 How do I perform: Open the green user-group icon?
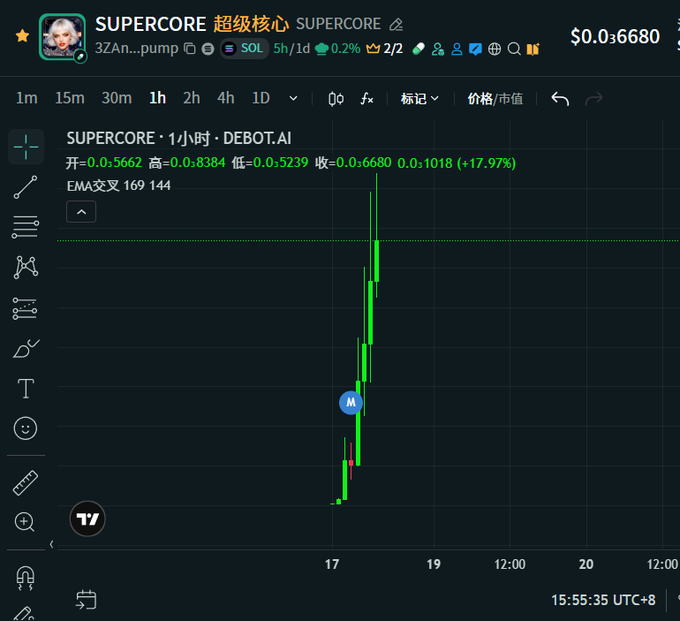click(438, 49)
